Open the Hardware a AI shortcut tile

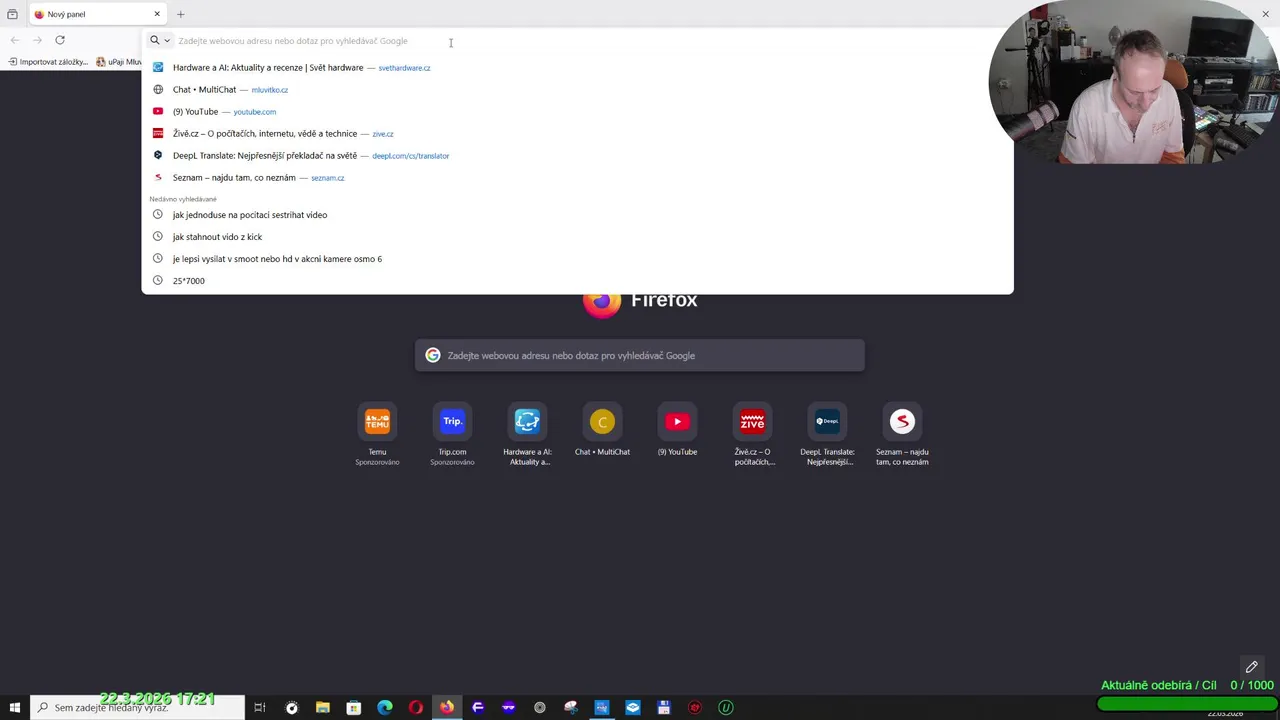527,435
